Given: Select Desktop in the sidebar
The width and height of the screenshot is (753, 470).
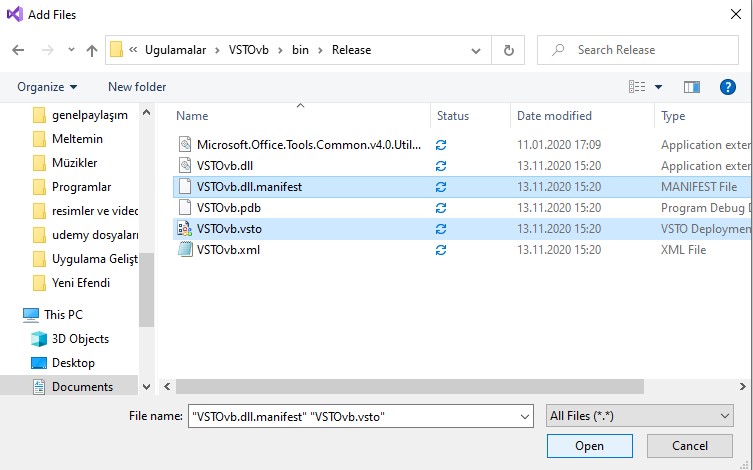Looking at the screenshot, I should [73, 363].
